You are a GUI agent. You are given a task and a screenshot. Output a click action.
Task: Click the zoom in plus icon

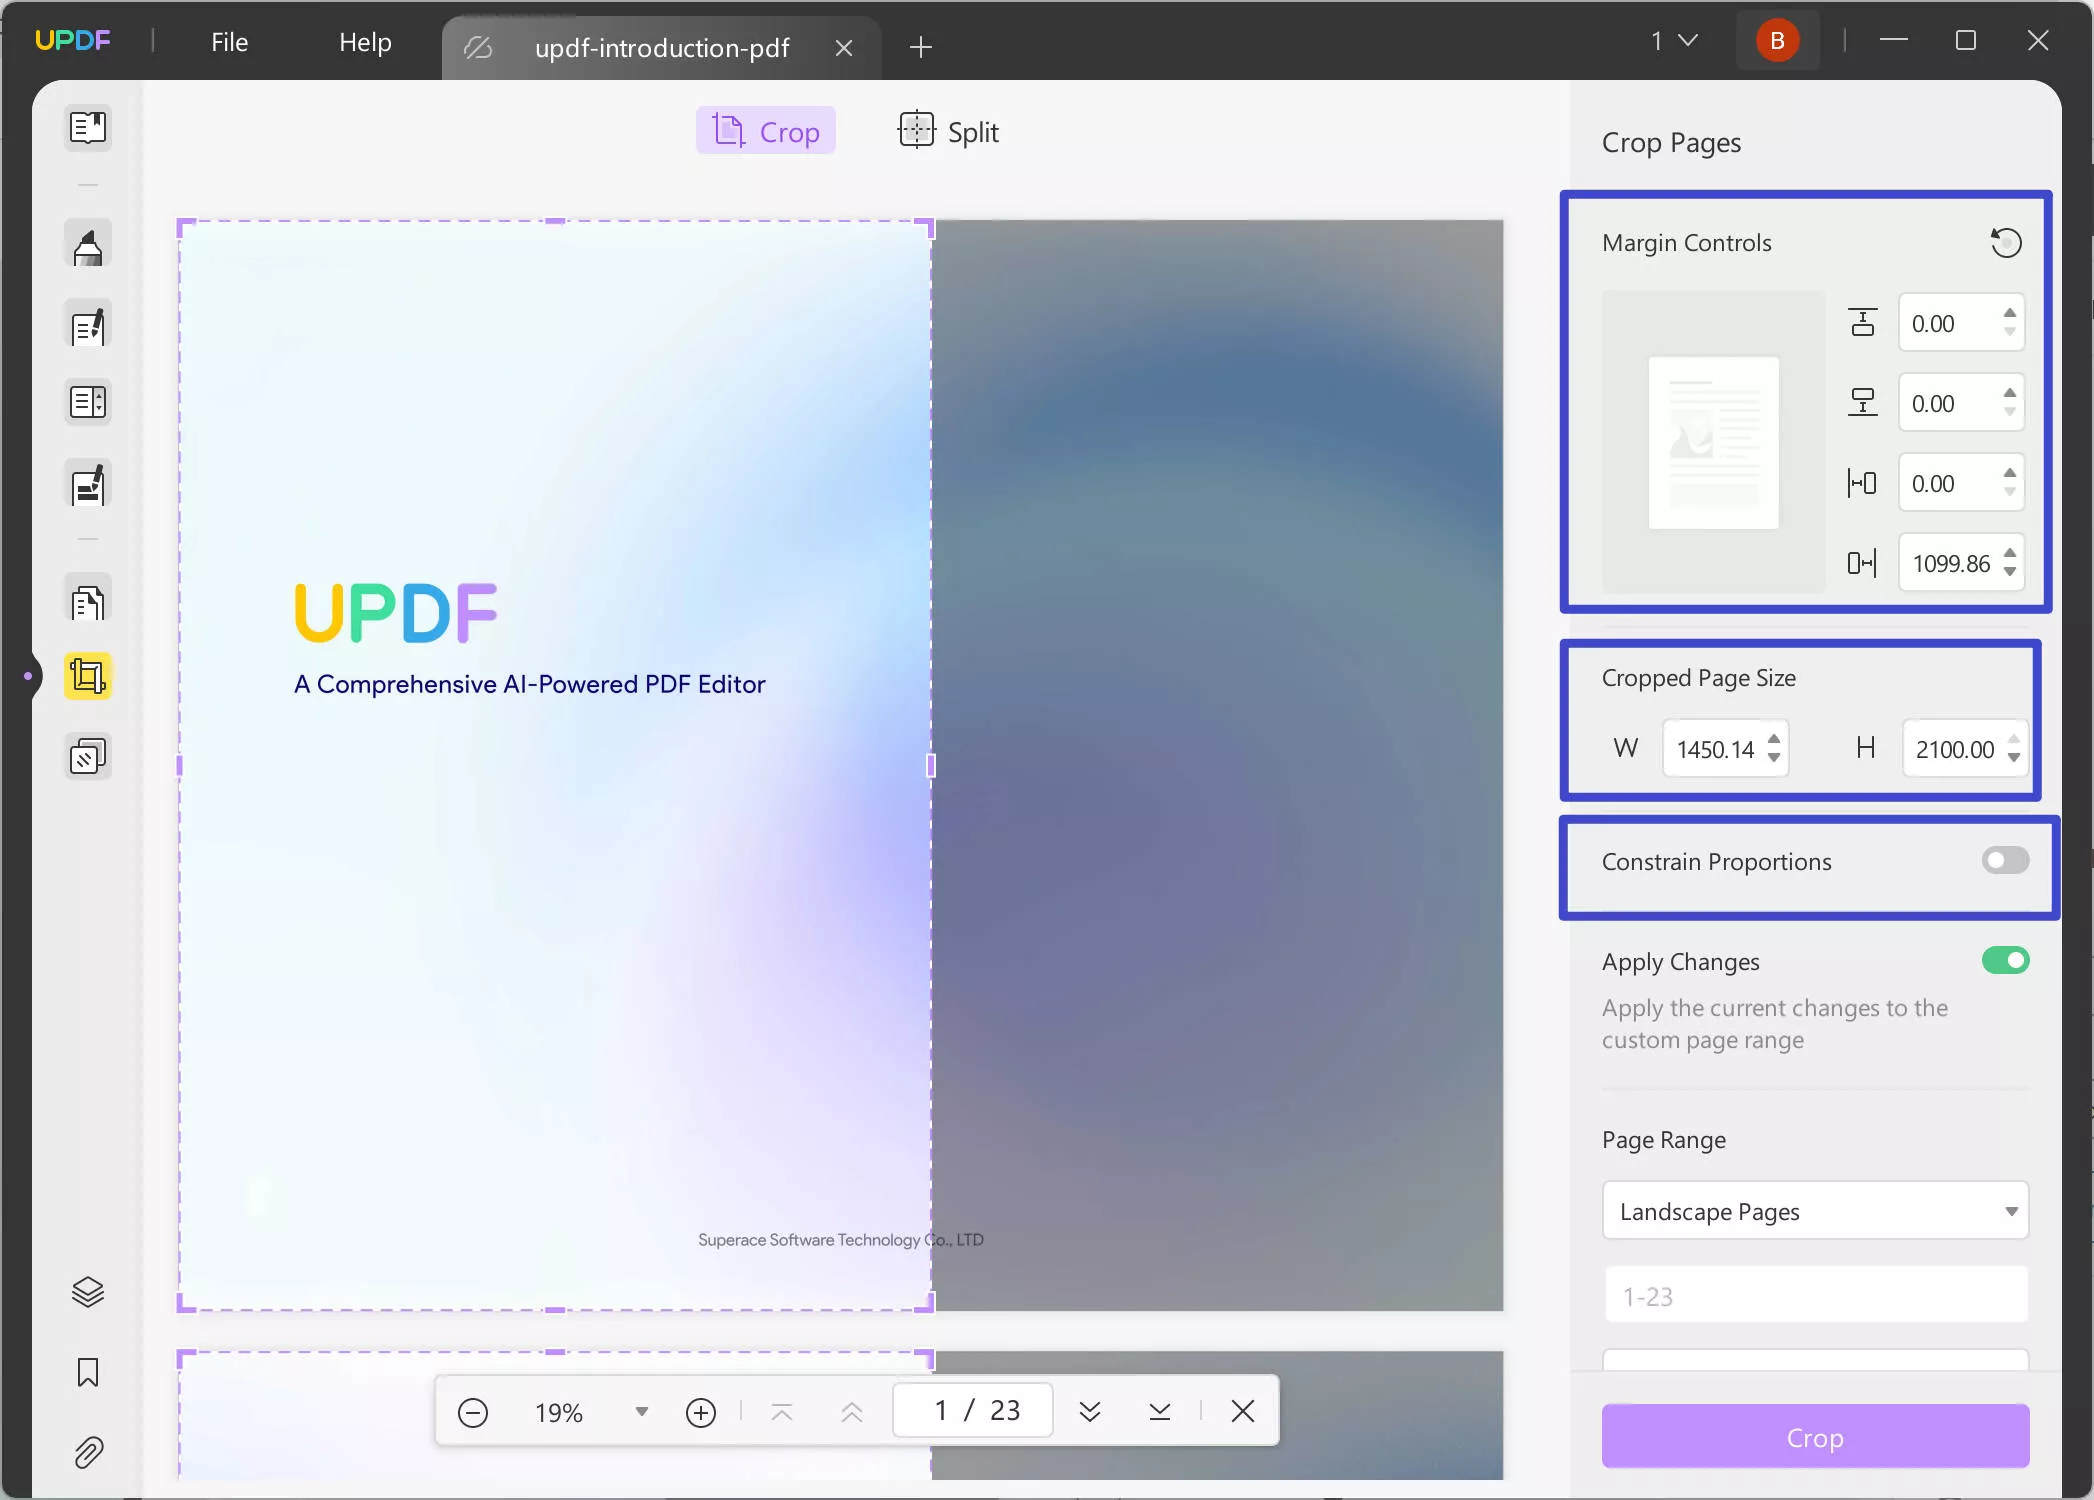701,1412
